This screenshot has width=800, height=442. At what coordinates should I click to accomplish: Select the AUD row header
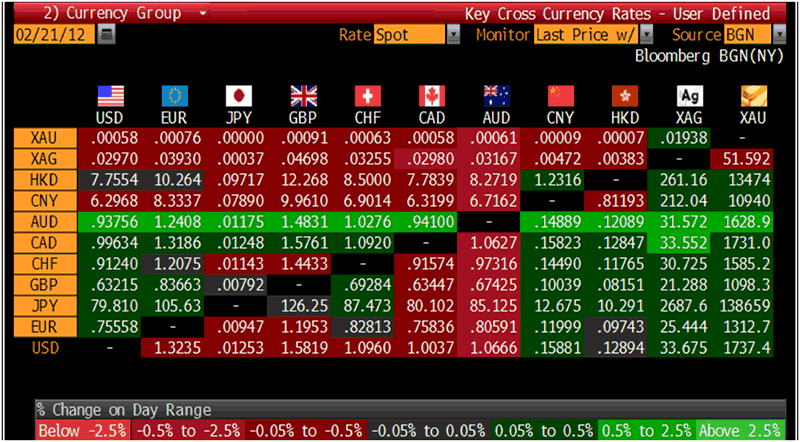(45, 222)
